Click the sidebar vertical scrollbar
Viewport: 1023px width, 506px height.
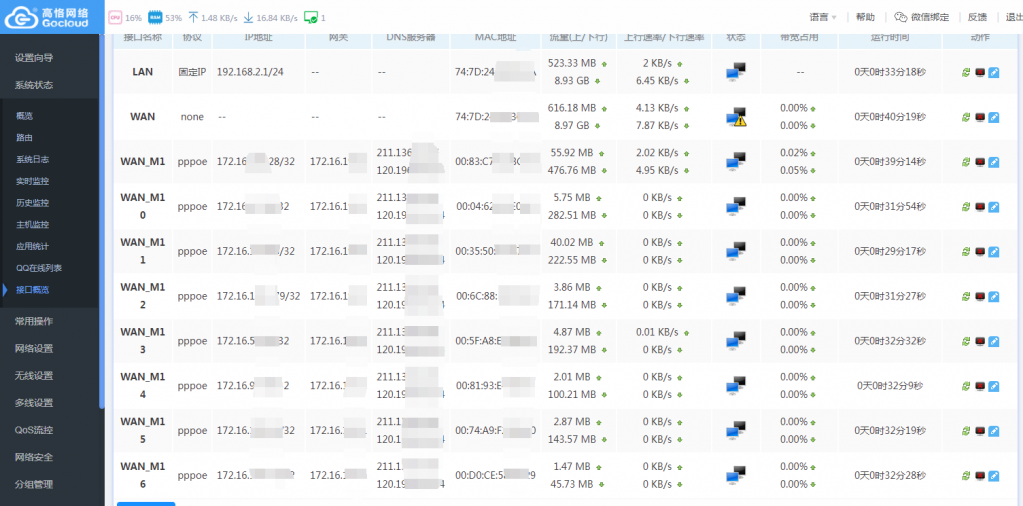[x=101, y=222]
